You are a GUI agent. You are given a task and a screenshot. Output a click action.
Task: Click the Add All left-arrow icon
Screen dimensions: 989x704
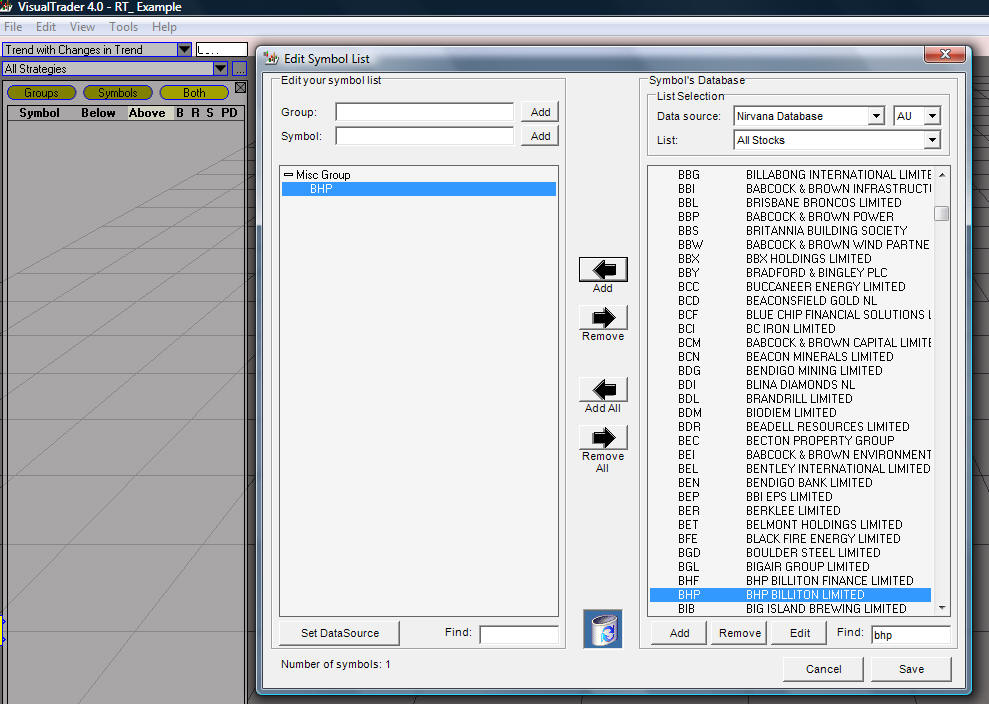[603, 389]
